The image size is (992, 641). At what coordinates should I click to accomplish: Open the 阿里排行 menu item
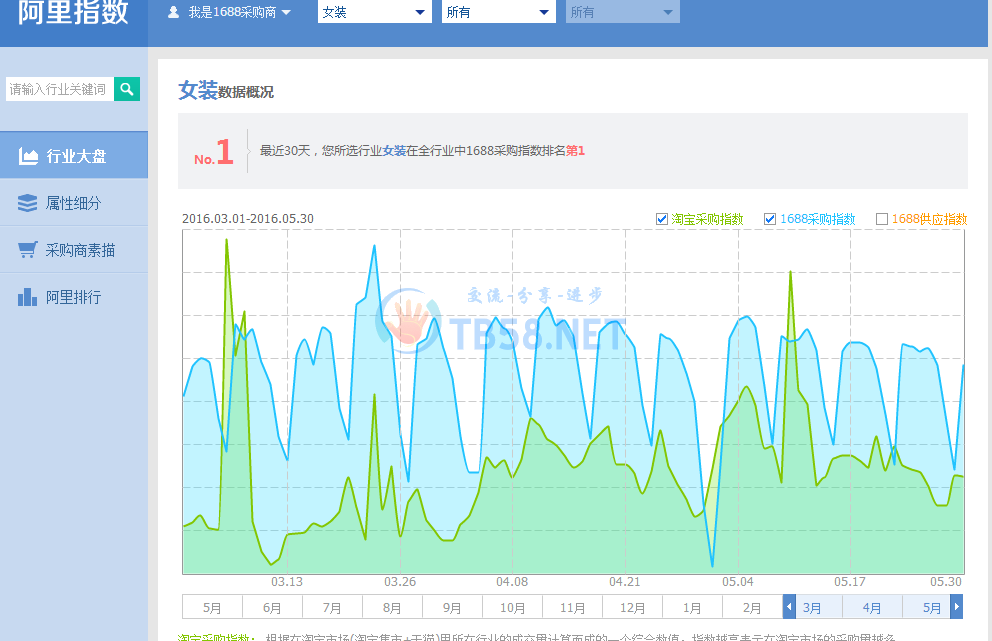(74, 297)
